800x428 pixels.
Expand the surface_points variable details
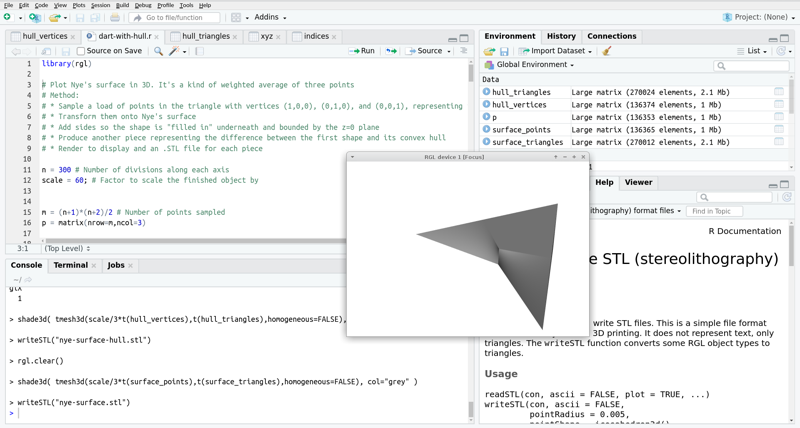487,130
